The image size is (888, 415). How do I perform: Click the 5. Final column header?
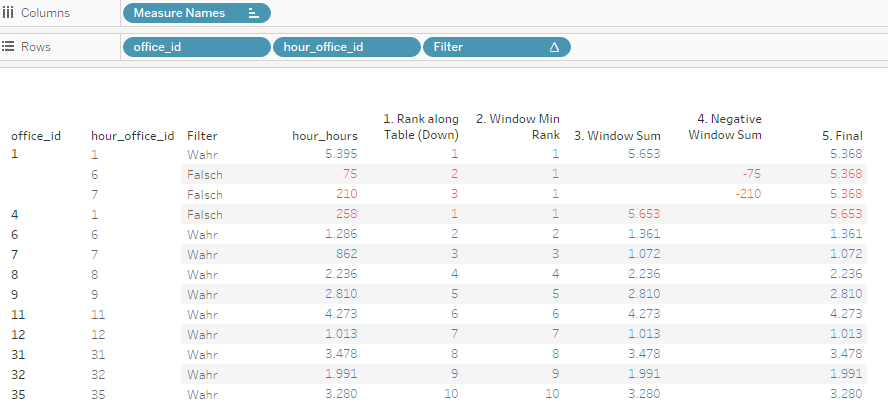[840, 136]
